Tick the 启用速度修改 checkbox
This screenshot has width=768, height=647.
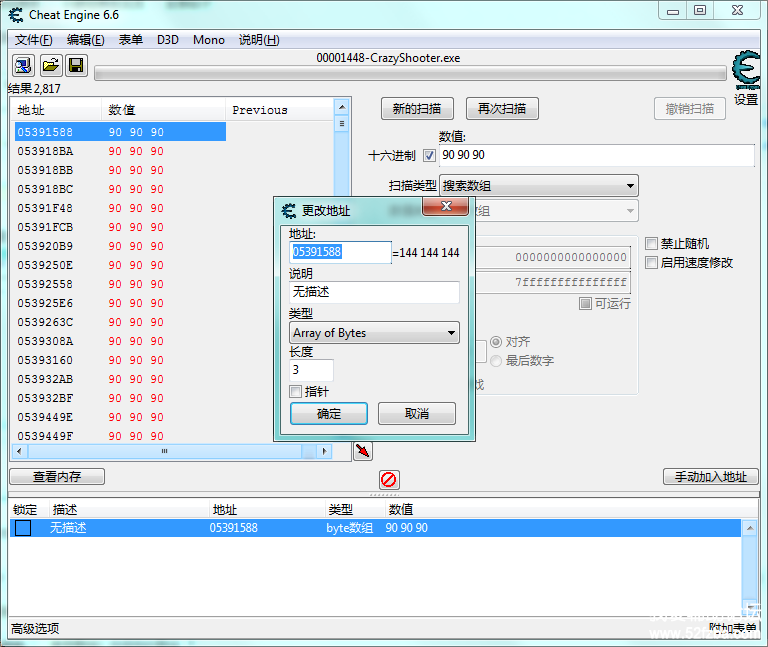tap(652, 262)
